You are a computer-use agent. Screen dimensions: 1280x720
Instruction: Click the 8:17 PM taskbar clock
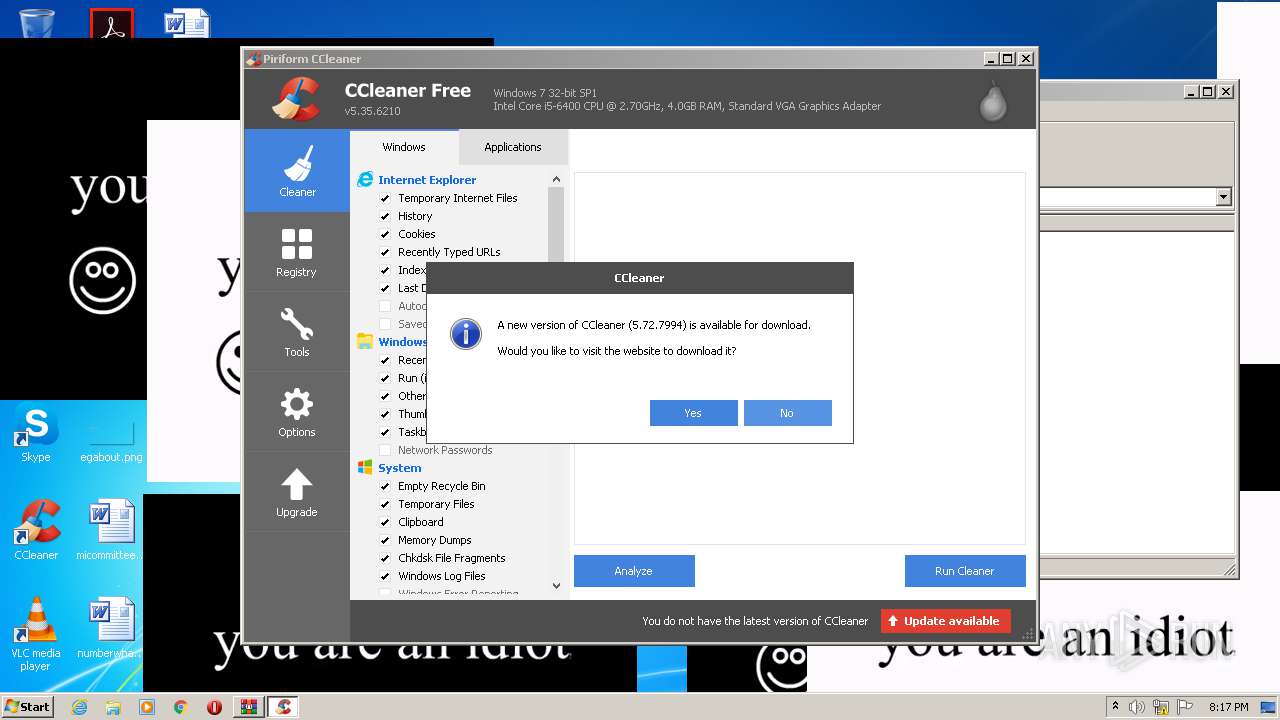click(x=1229, y=707)
